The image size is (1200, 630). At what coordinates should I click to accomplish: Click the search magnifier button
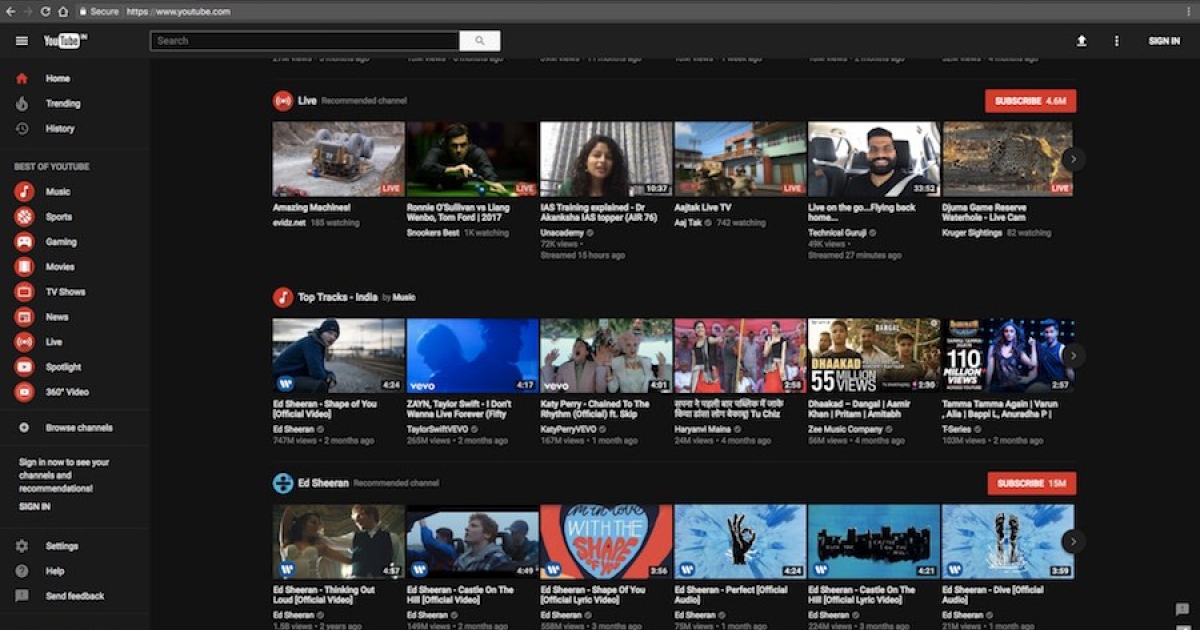[x=480, y=41]
